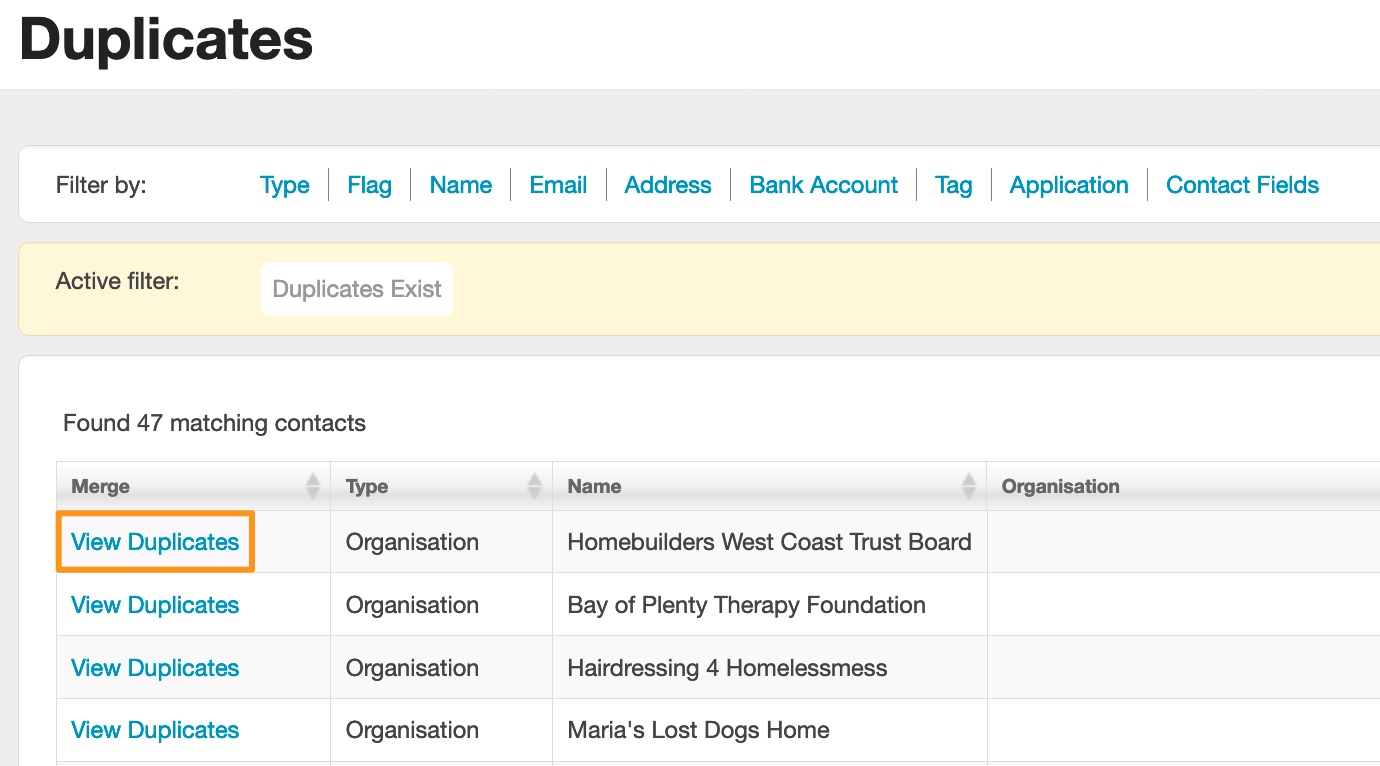The width and height of the screenshot is (1380, 766).
Task: Click the Bay of Plenty Therapy Foundation name cell
Action: pos(746,605)
